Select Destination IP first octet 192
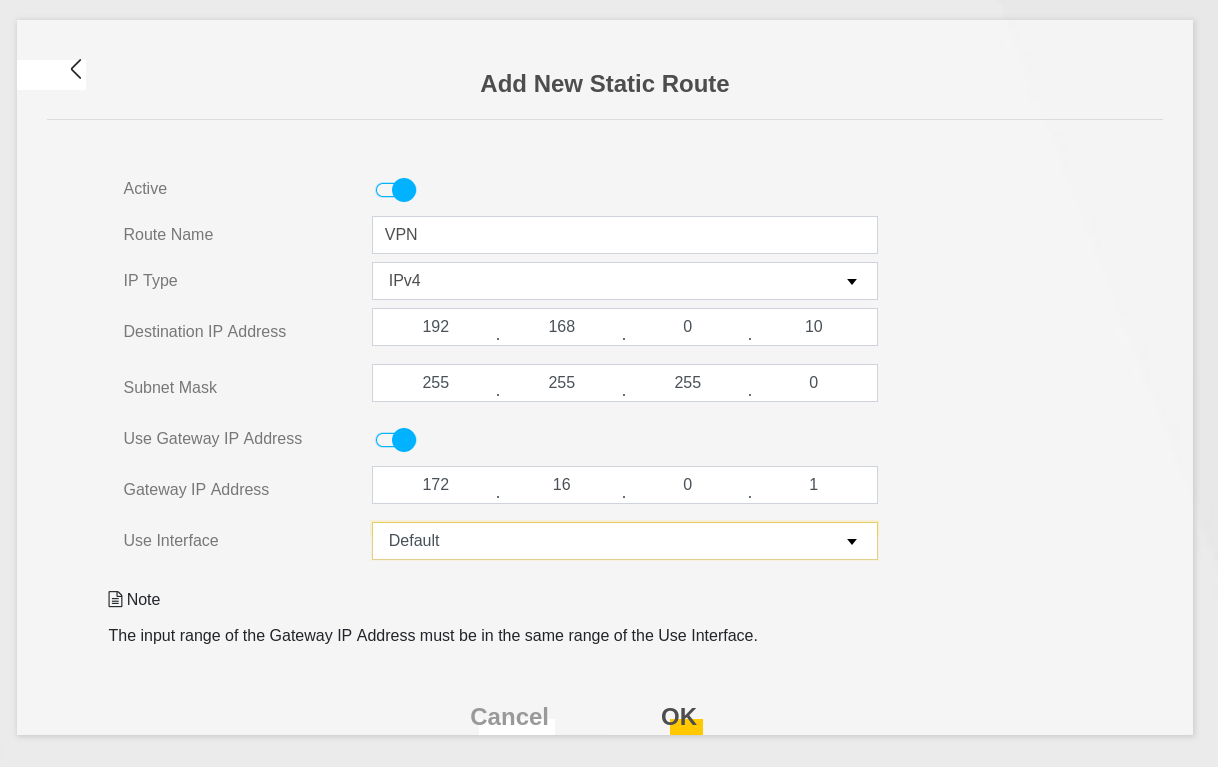 point(435,327)
